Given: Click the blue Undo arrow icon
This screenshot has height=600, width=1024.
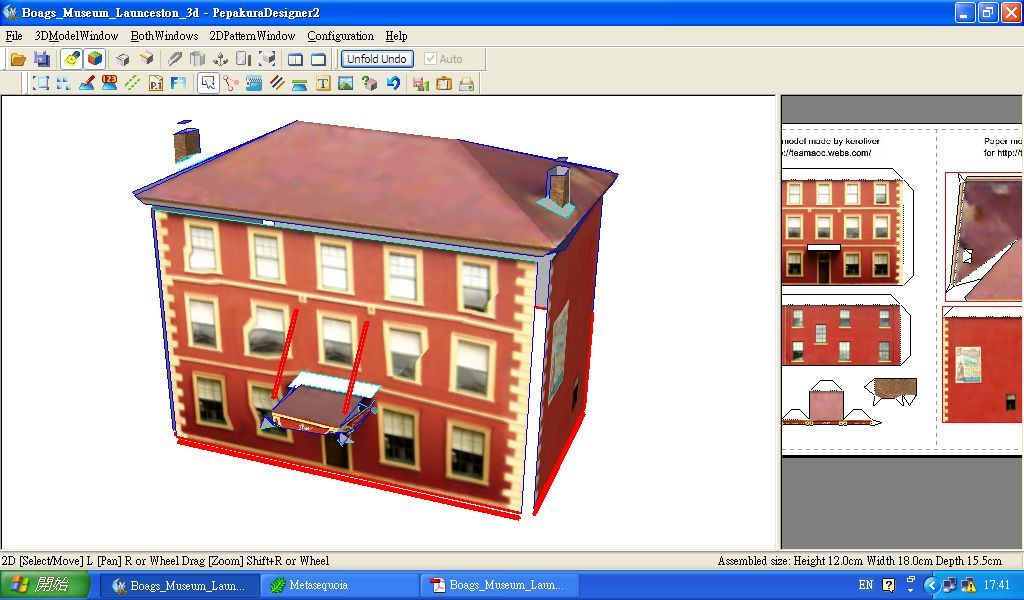Looking at the screenshot, I should click(x=393, y=84).
